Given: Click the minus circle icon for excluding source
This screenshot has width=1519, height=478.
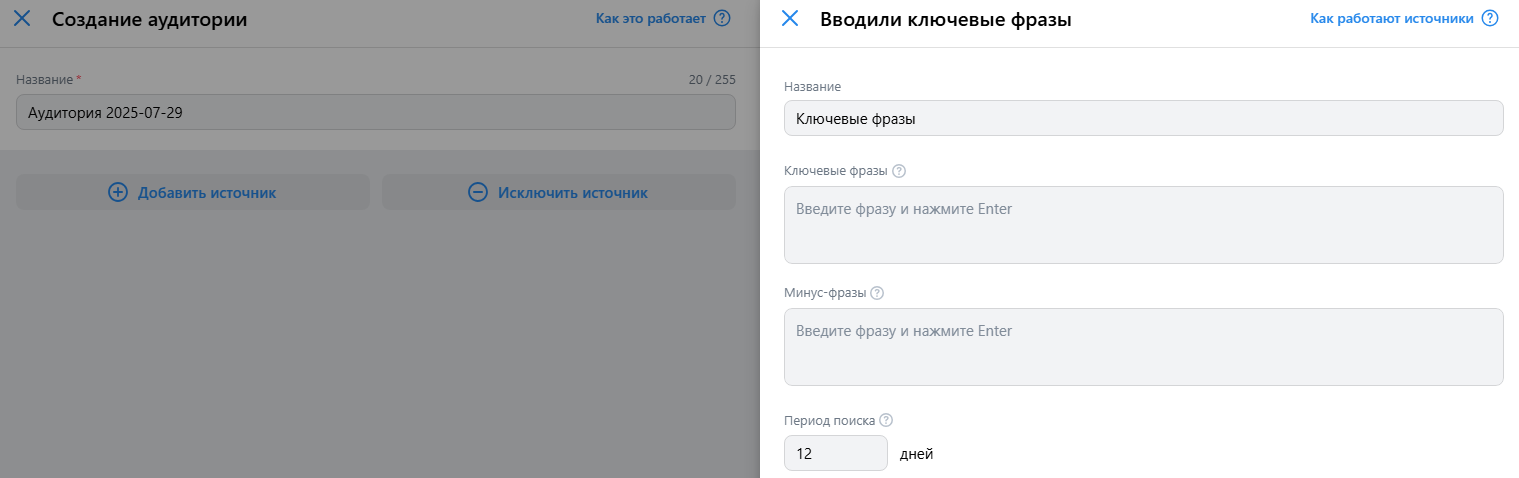Looking at the screenshot, I should tap(478, 192).
